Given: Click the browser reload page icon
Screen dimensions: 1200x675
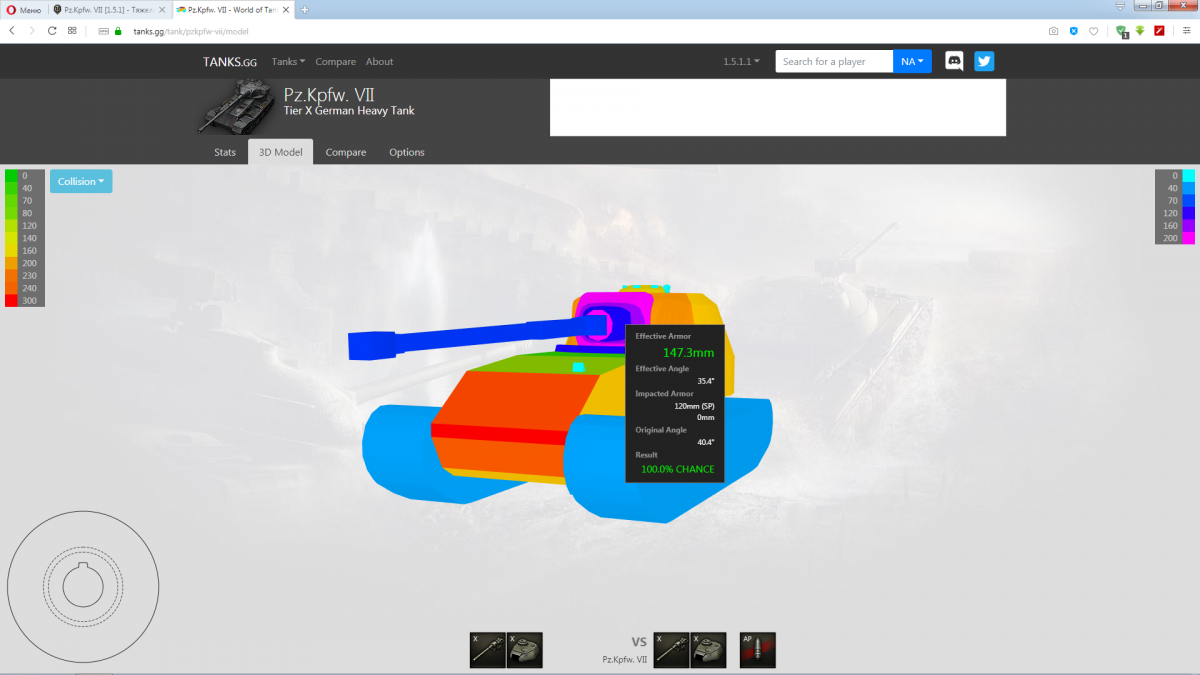Looking at the screenshot, I should pos(51,31).
